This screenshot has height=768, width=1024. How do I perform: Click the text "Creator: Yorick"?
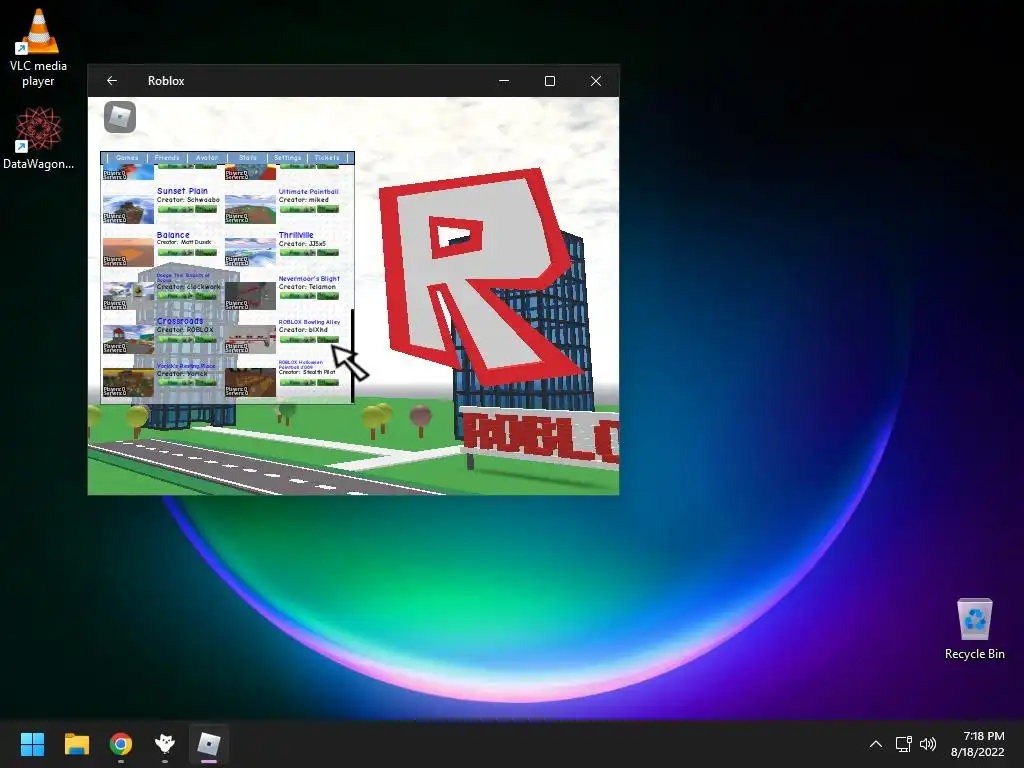tap(182, 374)
